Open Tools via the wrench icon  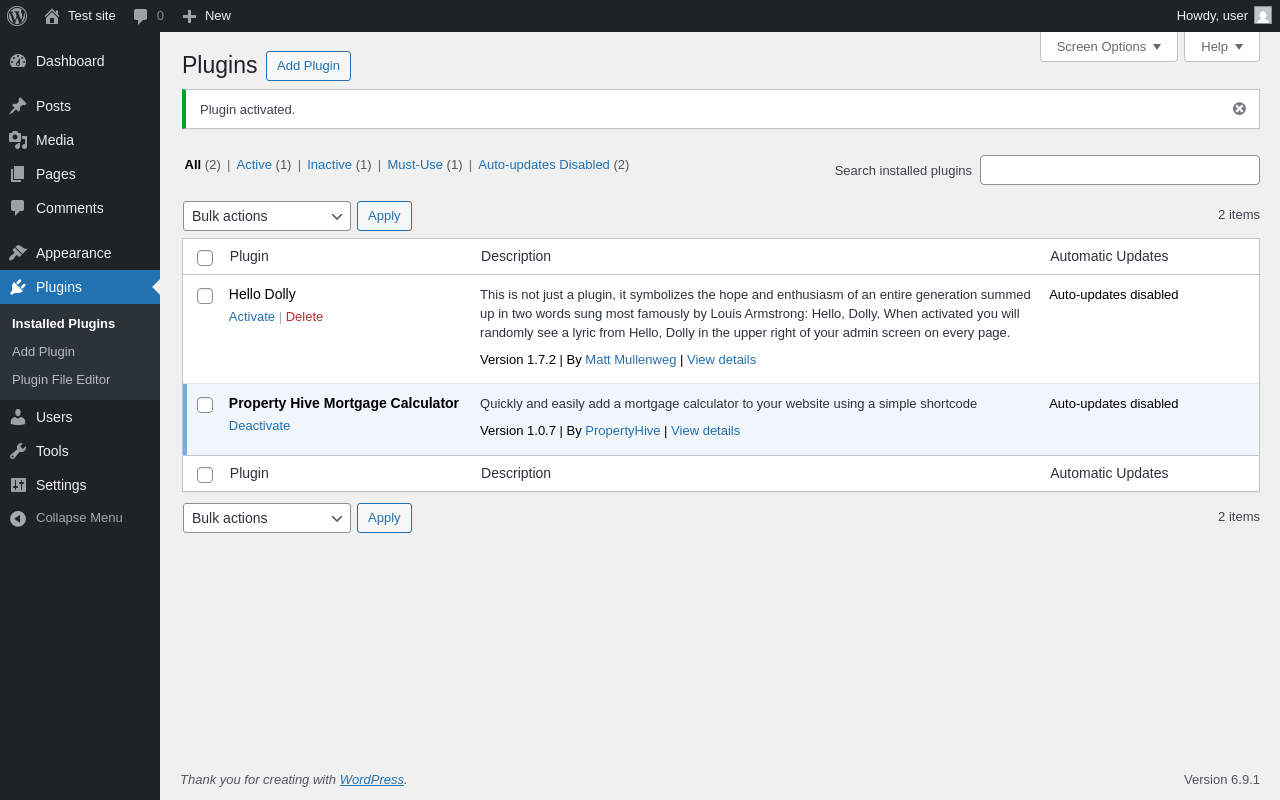18,451
